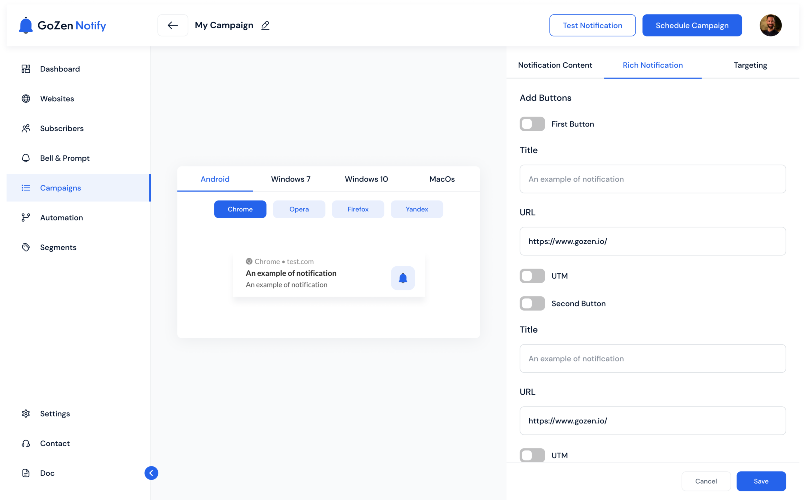Open Subscribers from the sidebar

pyautogui.click(x=78, y=128)
